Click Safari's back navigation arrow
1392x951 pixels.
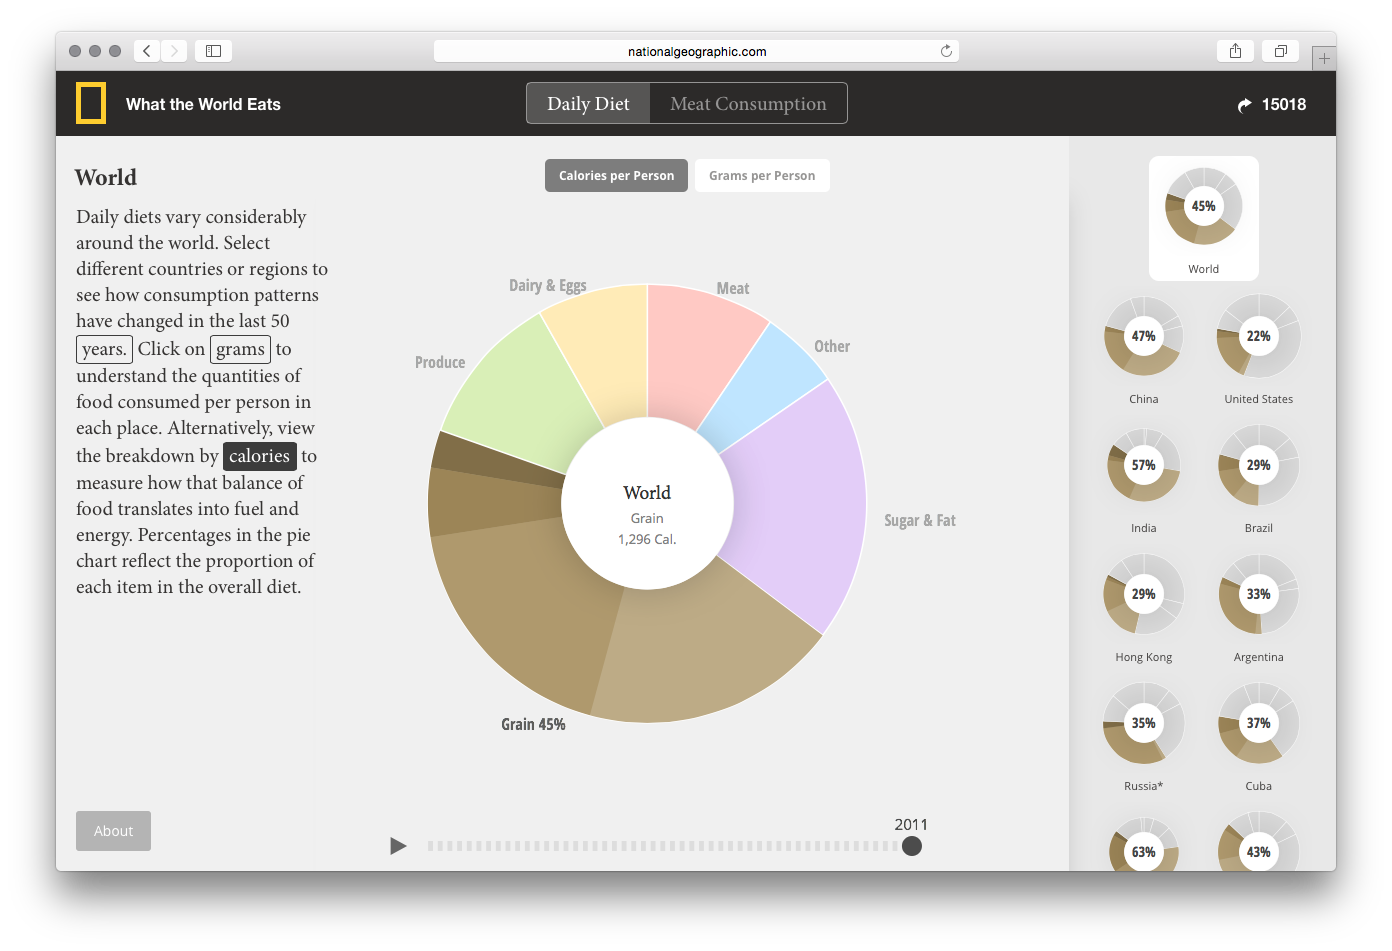click(147, 51)
